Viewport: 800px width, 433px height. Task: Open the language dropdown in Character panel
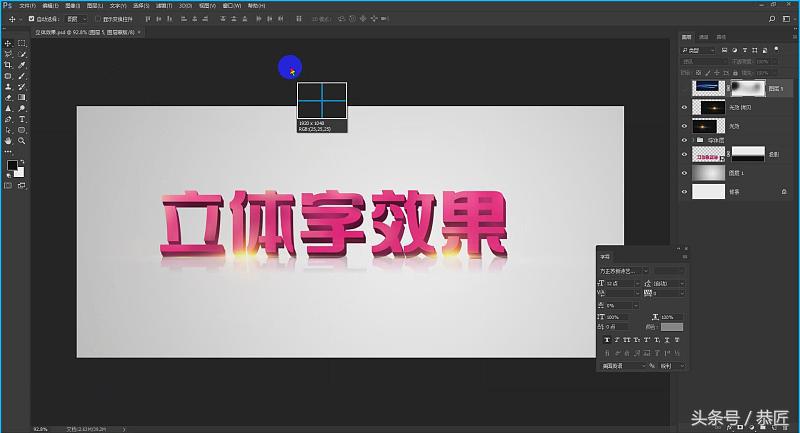(x=624, y=366)
